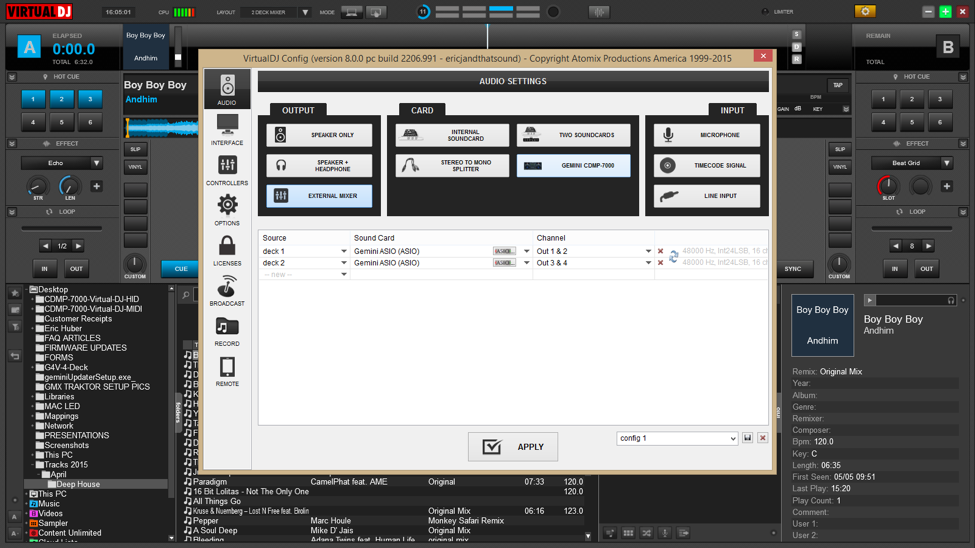This screenshot has height=548, width=975.
Task: Select the Mappings folder in browser
Action: (61, 416)
